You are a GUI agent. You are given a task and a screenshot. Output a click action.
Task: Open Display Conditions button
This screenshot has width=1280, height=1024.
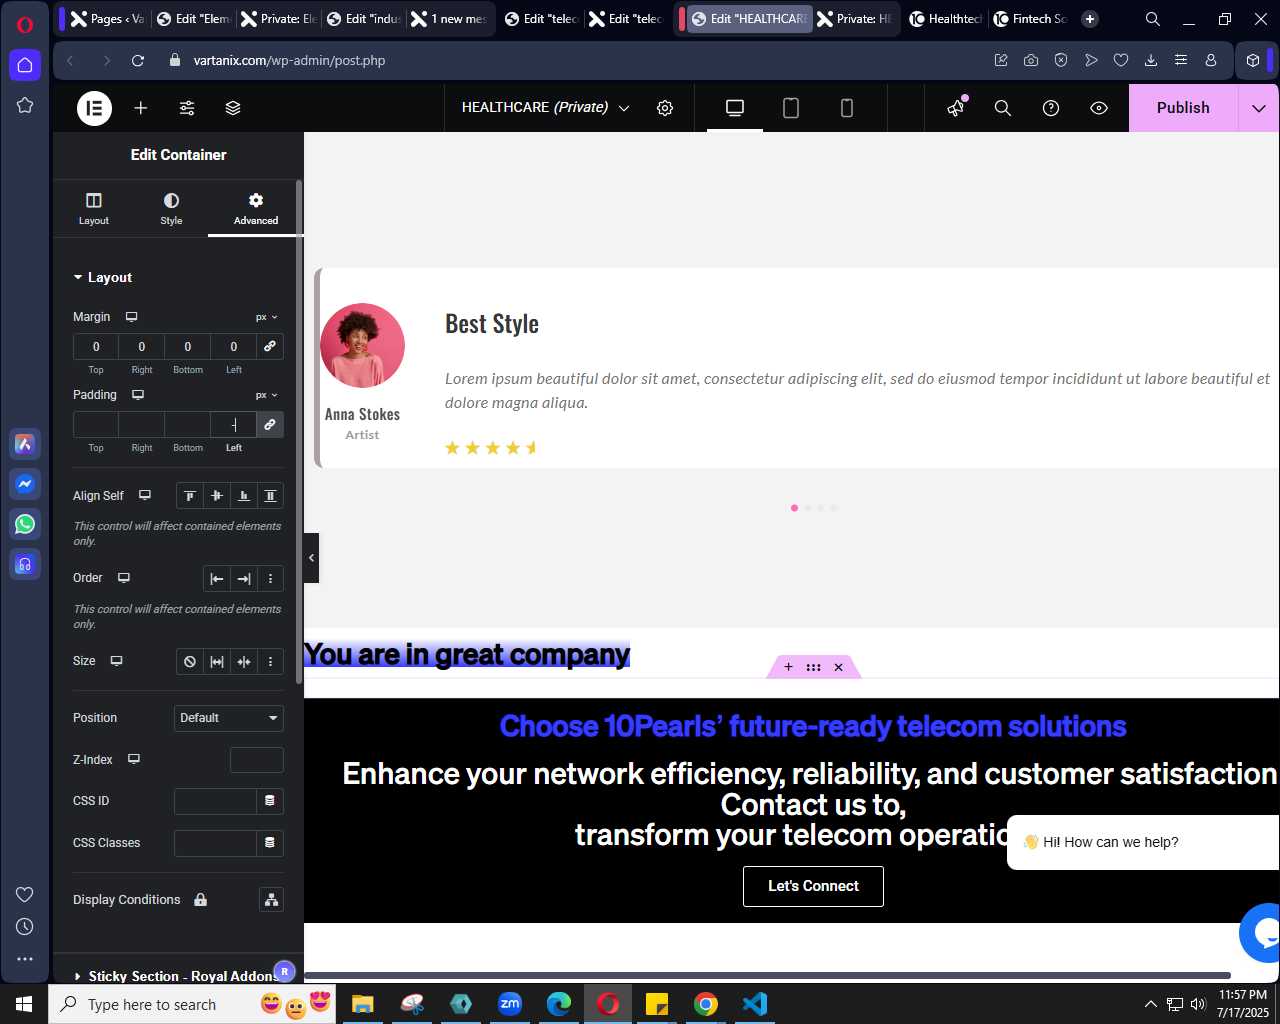[271, 900]
